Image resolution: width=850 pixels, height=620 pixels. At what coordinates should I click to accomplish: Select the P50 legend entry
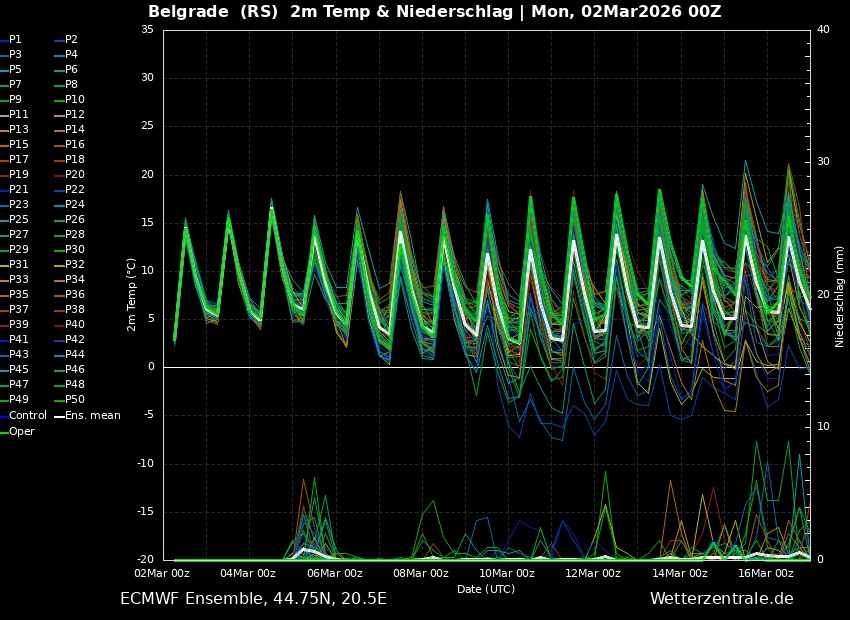pos(75,400)
